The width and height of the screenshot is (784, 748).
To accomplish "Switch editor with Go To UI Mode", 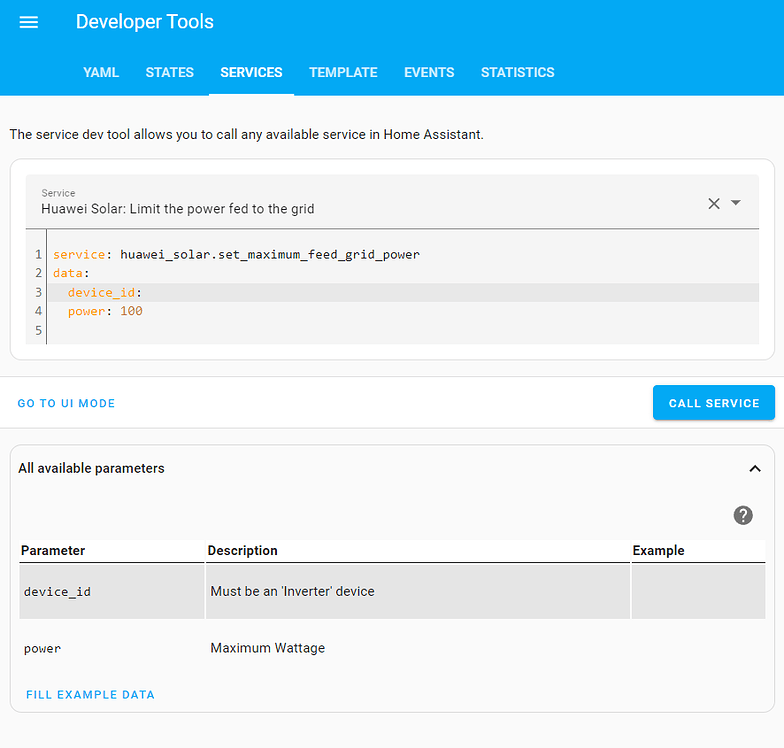I will (x=66, y=403).
